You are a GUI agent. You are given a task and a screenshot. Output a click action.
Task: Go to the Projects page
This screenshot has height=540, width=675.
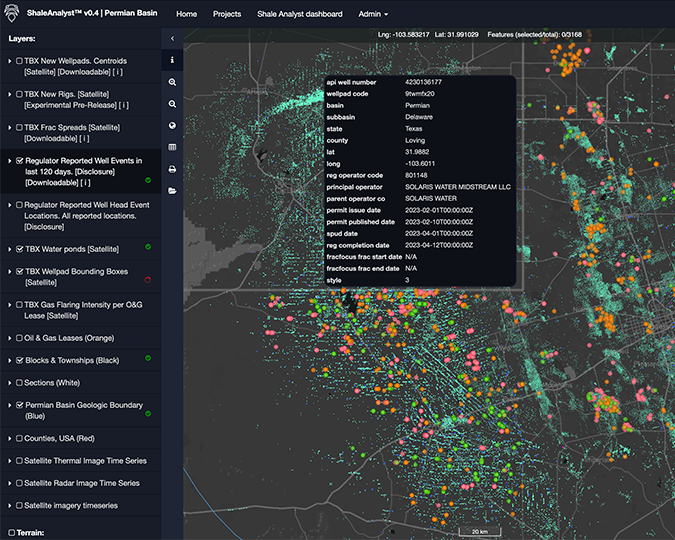point(227,14)
